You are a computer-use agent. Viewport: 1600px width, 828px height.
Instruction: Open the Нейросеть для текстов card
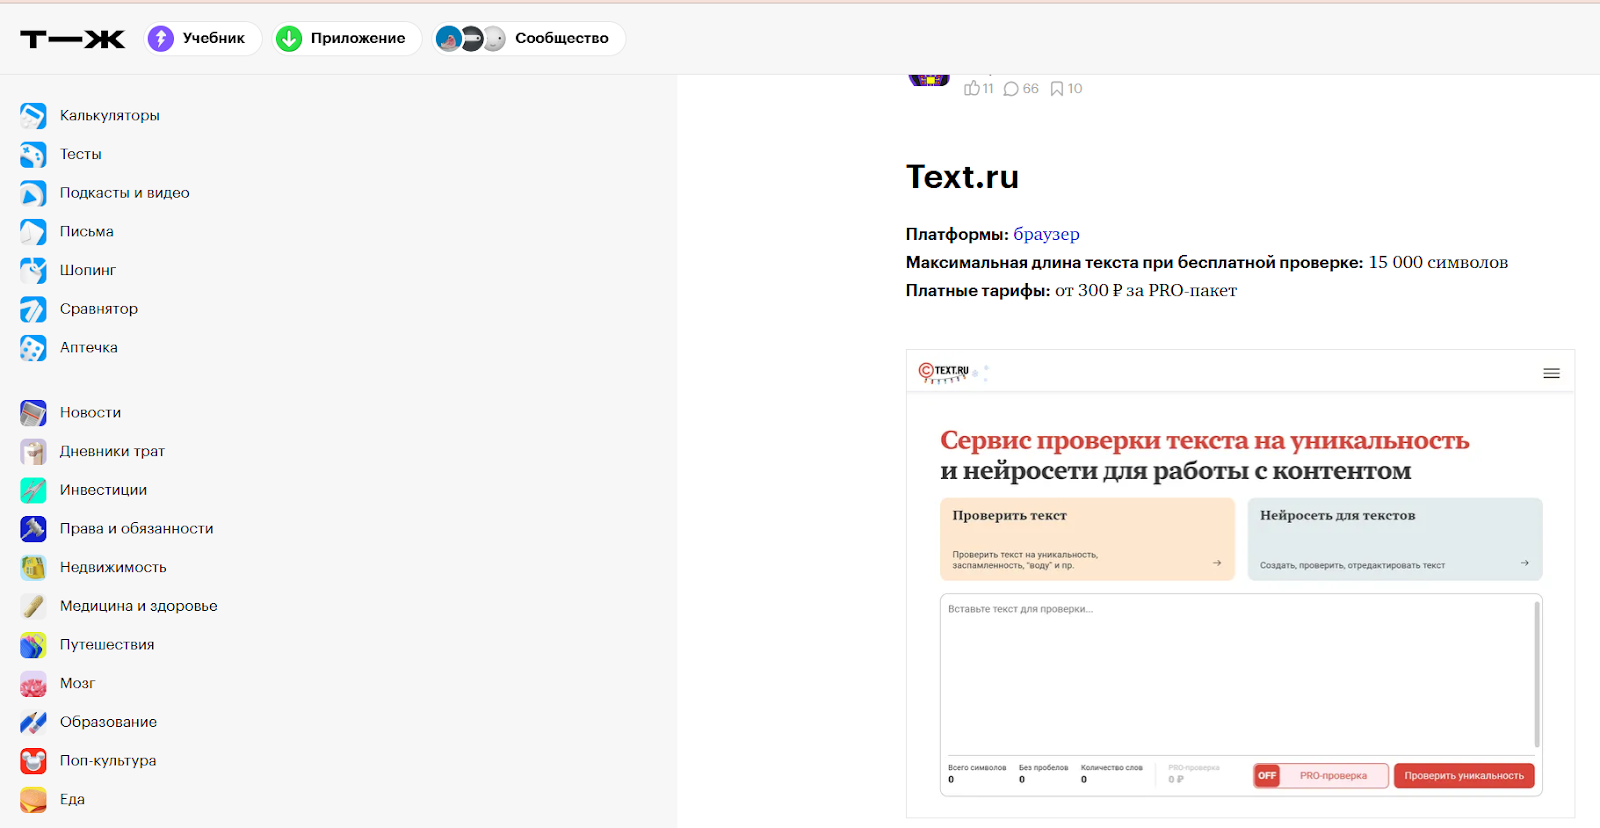(x=1394, y=539)
